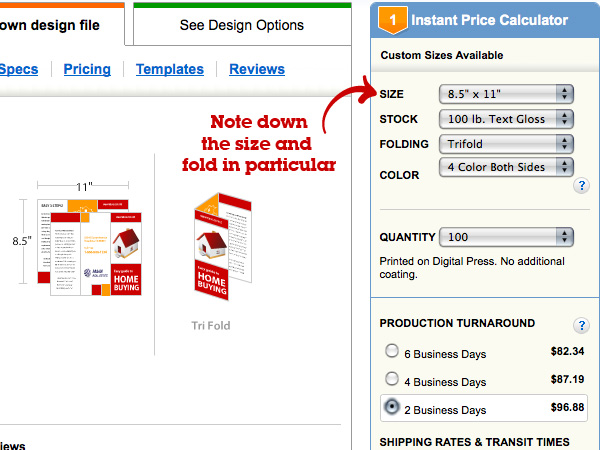Click the Quantity dropdown stepper arrows

coord(564,237)
